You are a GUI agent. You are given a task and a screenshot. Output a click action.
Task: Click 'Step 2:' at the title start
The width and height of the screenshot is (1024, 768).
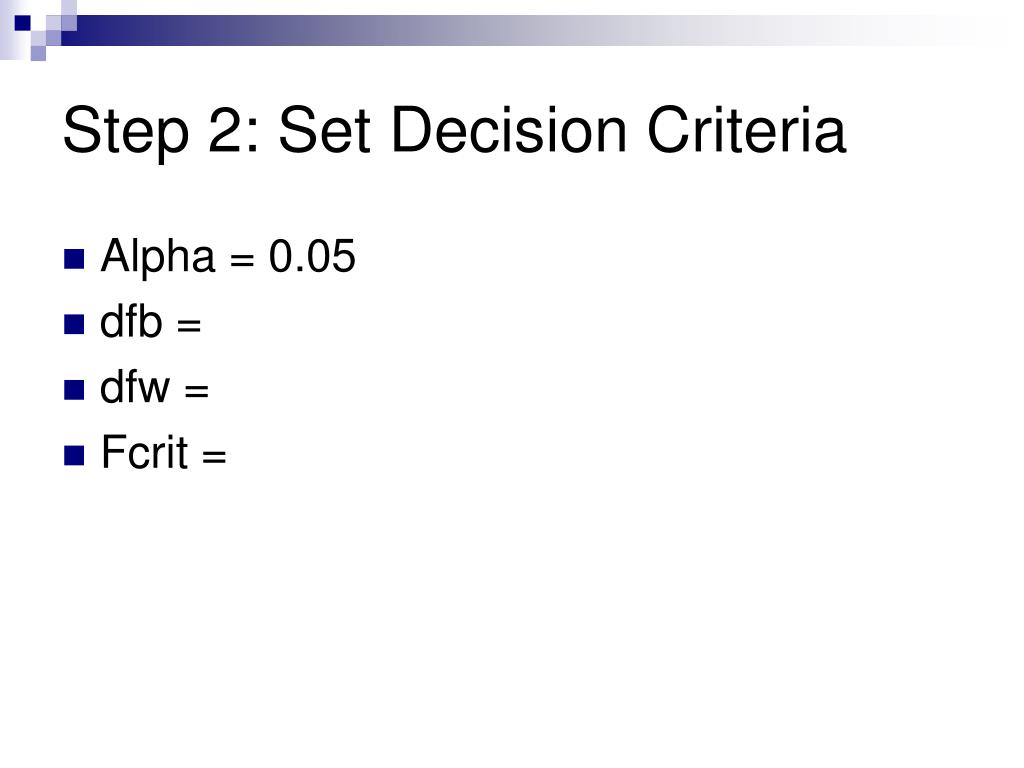(161, 131)
